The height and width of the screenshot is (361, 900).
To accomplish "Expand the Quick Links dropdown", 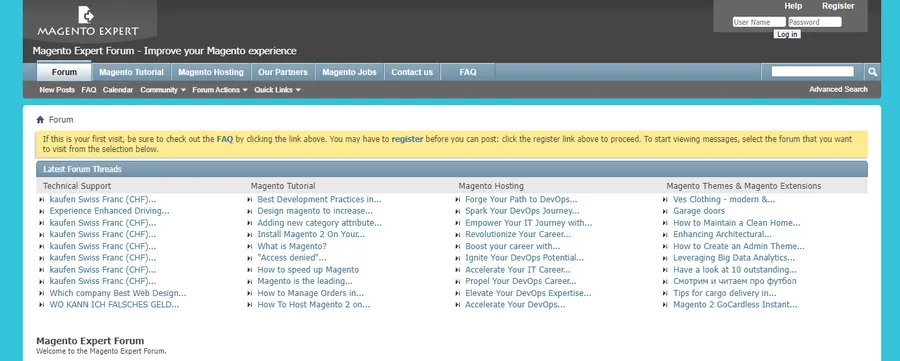I will 277,90.
